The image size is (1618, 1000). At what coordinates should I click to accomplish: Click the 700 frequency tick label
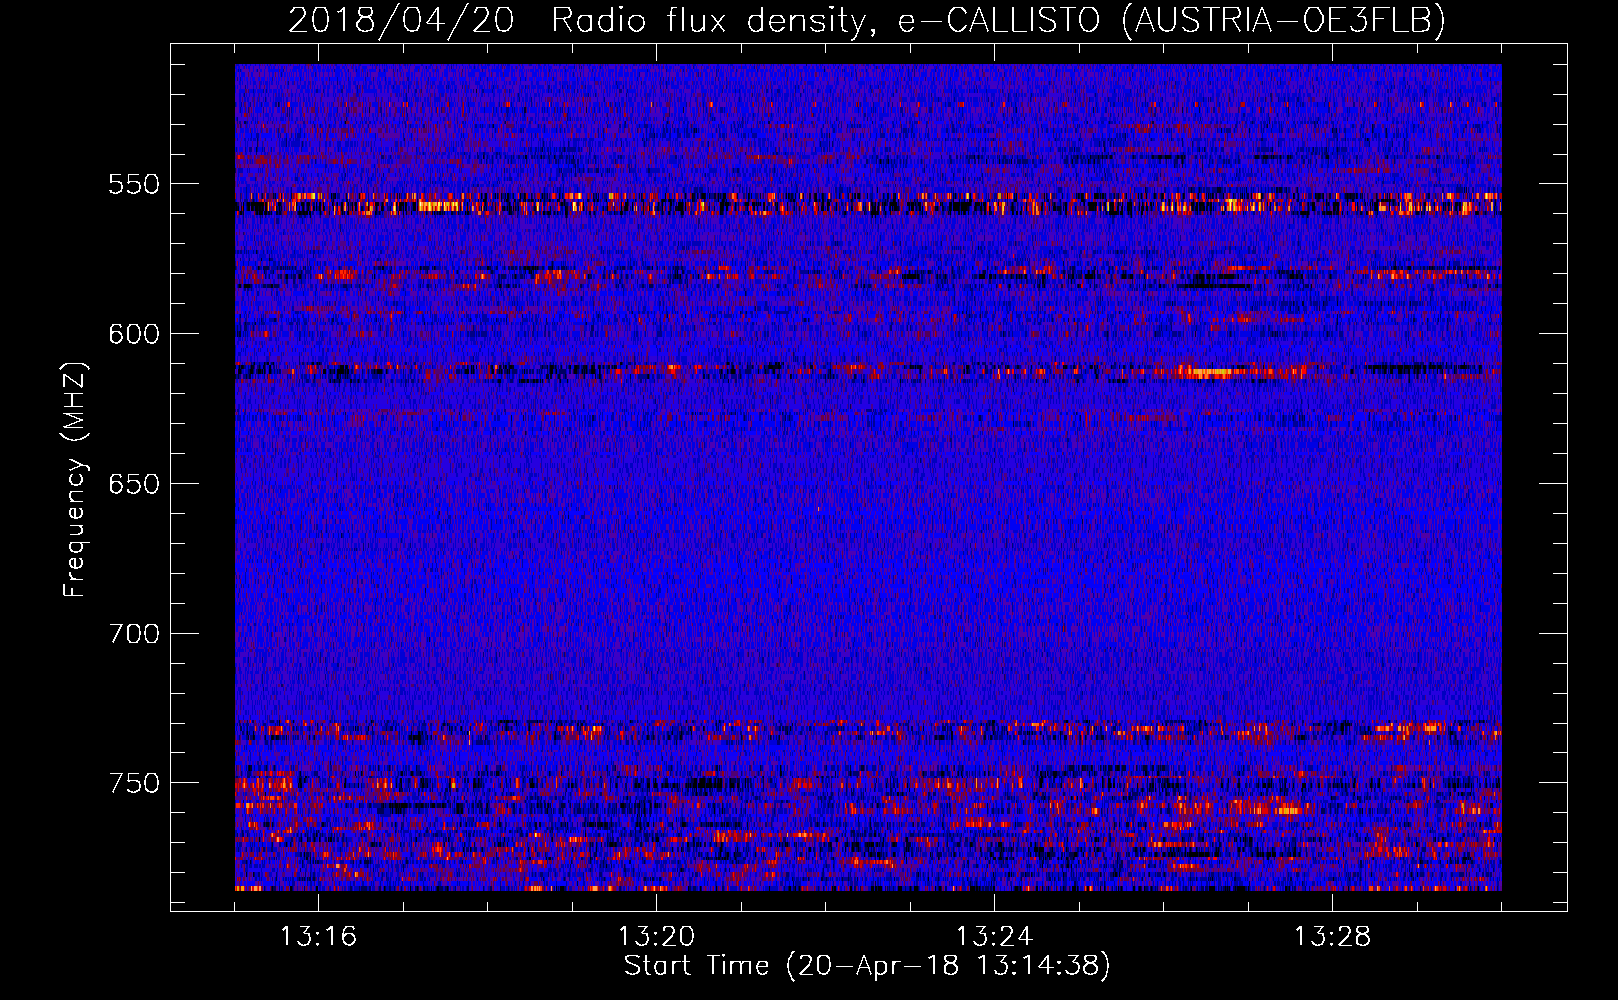[134, 634]
